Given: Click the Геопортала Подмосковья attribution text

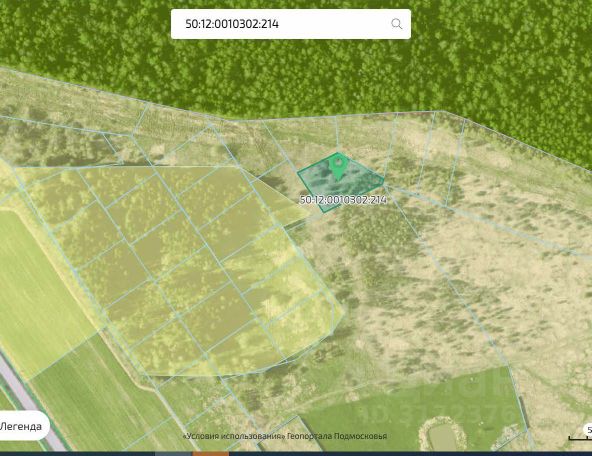Looking at the screenshot, I should pyautogui.click(x=337, y=436).
